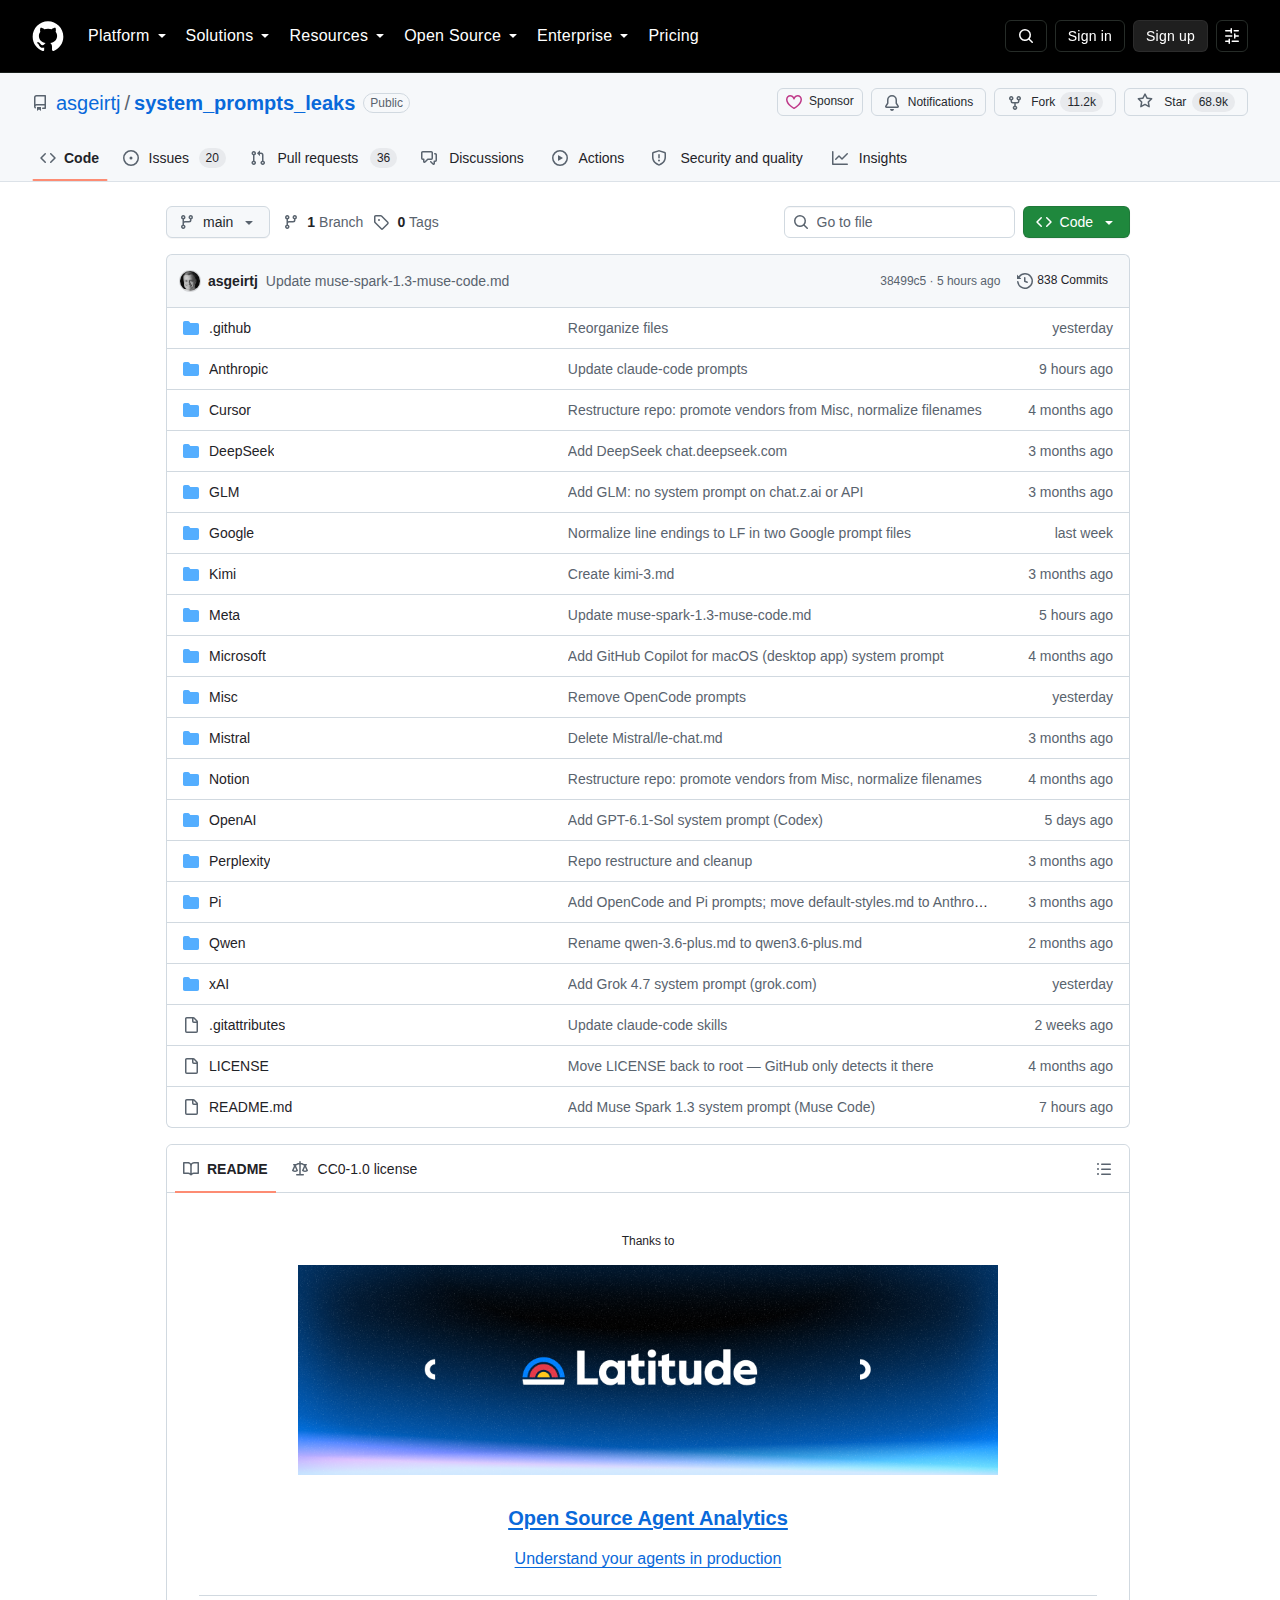
Task: Switch to Security and quality tab
Action: pos(727,158)
